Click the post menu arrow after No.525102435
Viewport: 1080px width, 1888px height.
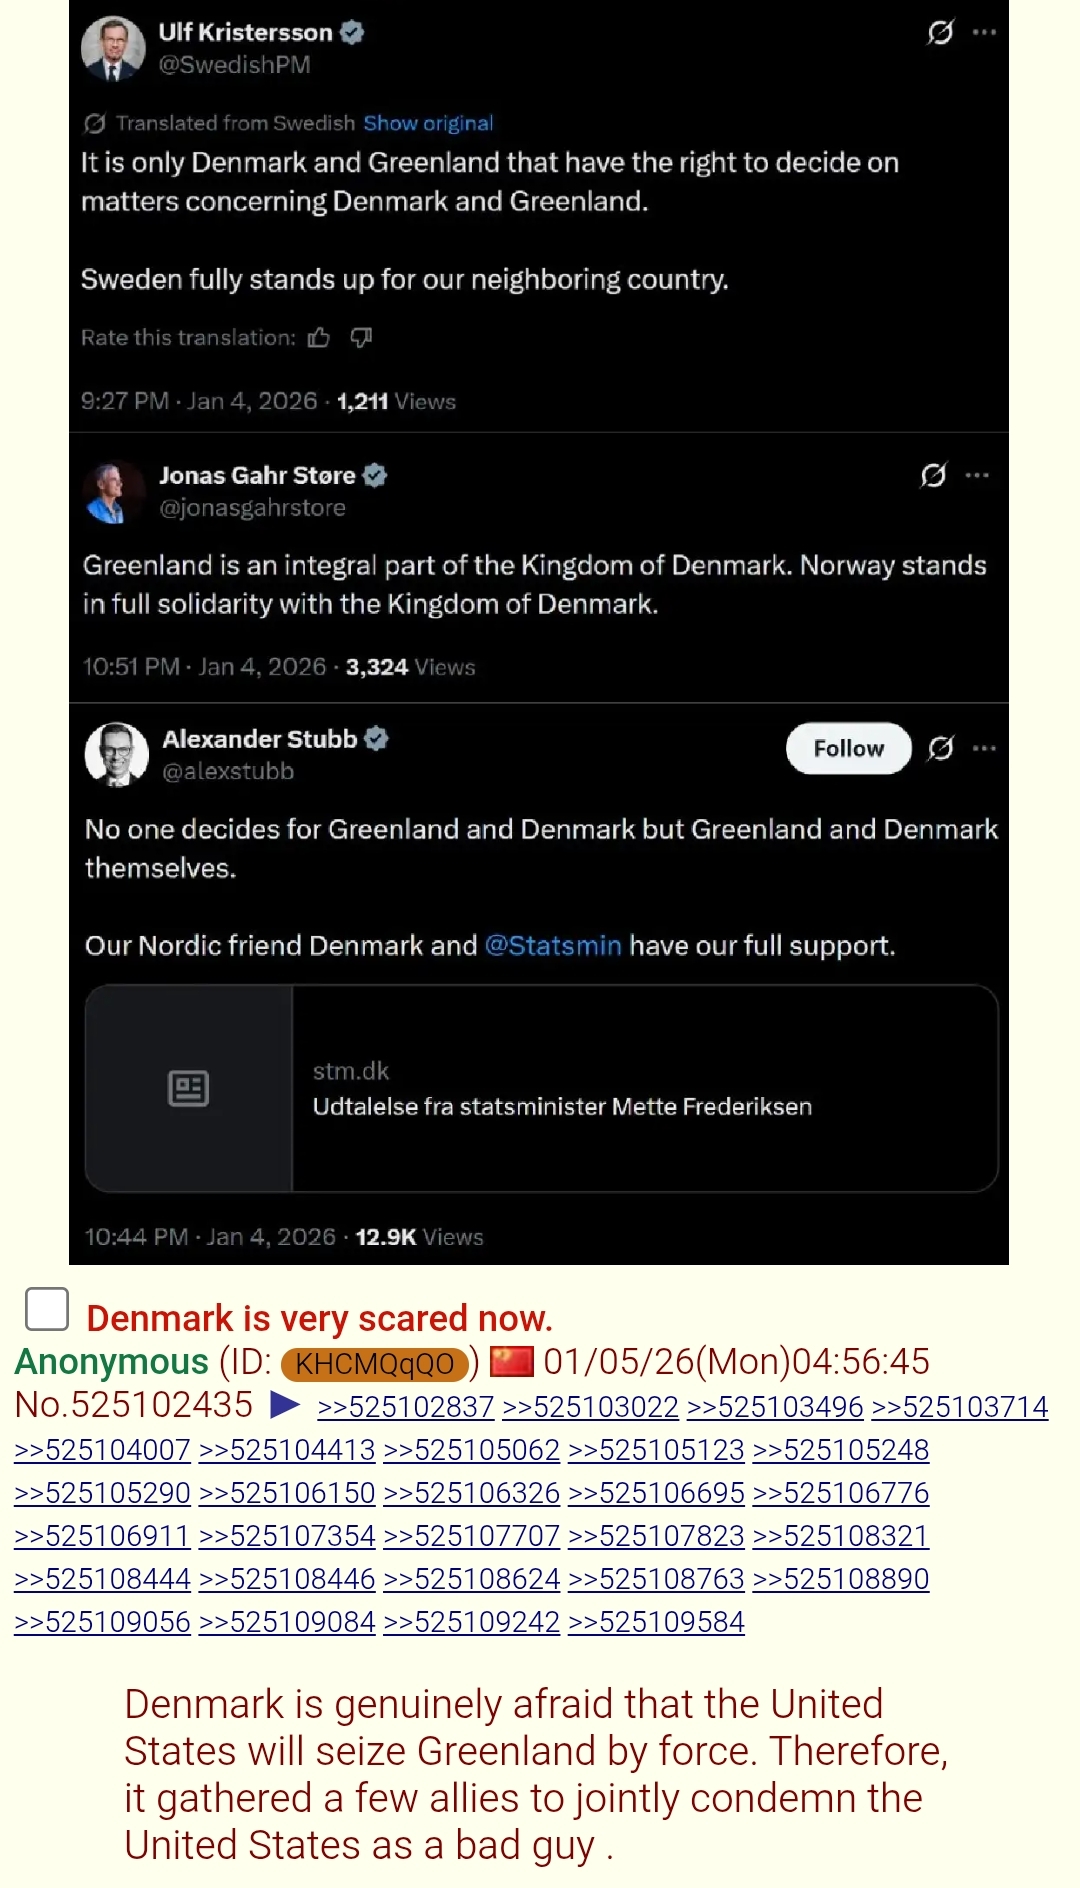pyautogui.click(x=285, y=1405)
